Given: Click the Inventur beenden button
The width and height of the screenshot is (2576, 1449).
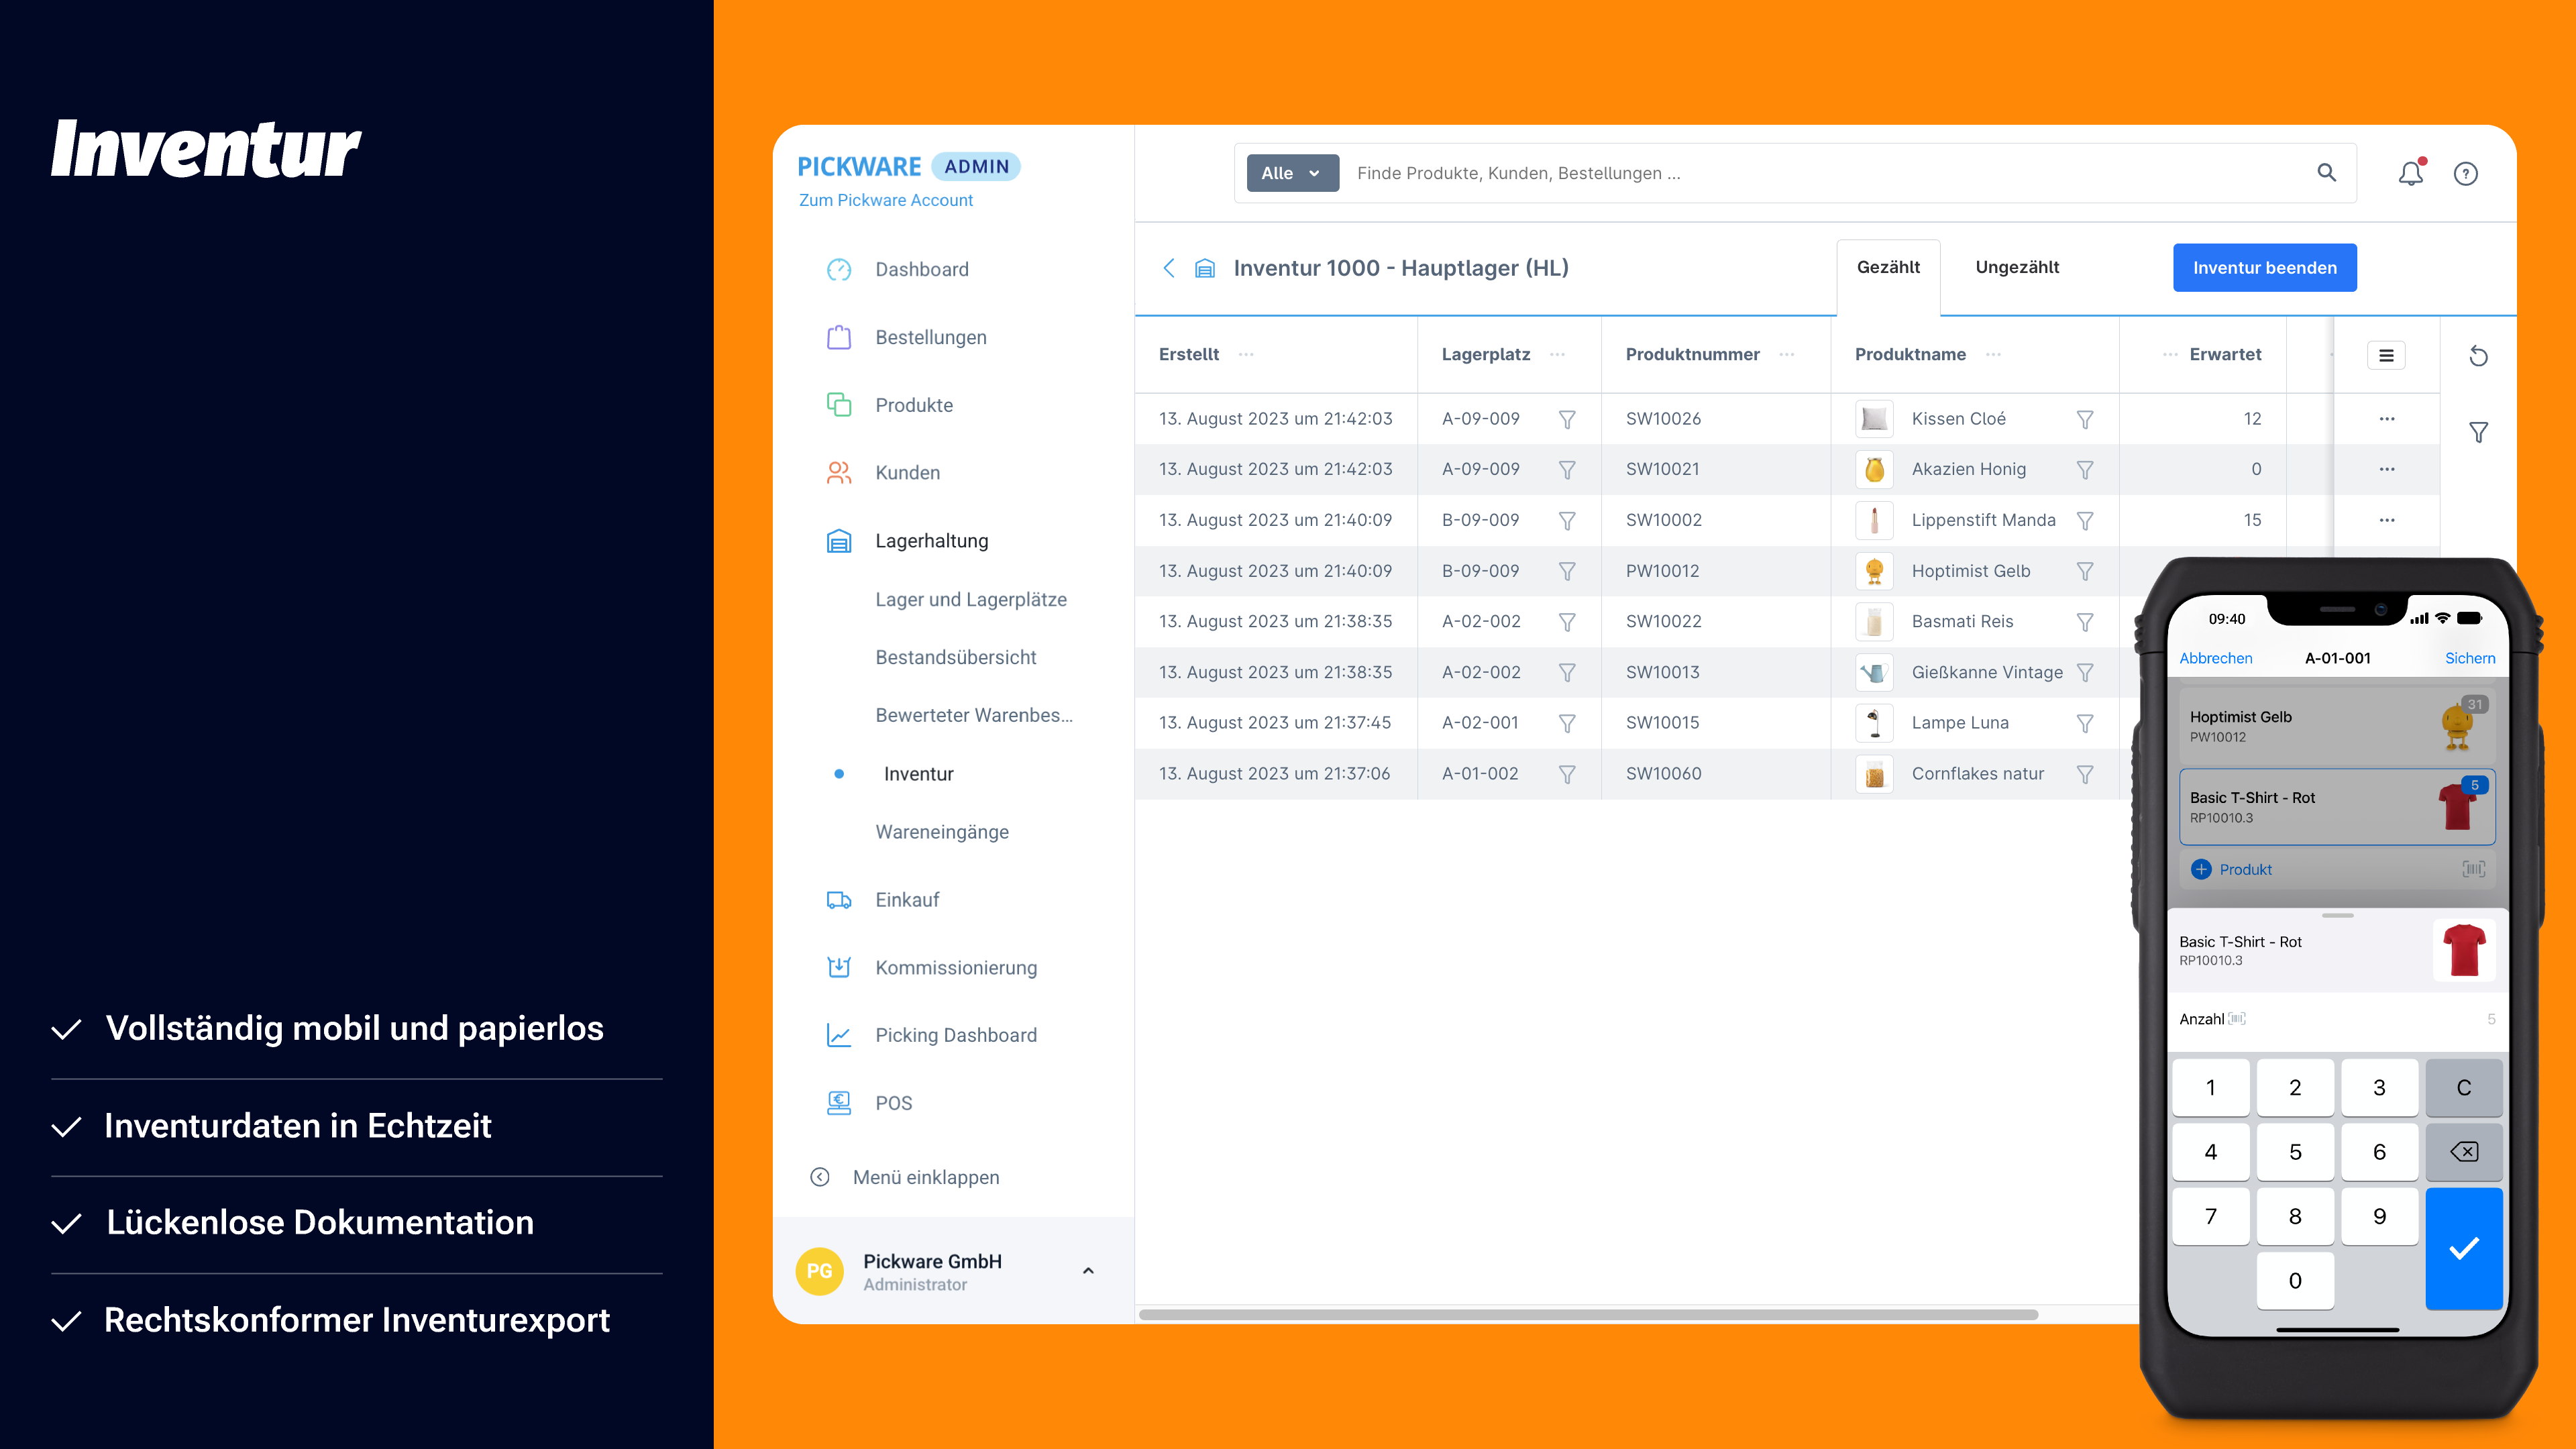Looking at the screenshot, I should tap(2264, 268).
